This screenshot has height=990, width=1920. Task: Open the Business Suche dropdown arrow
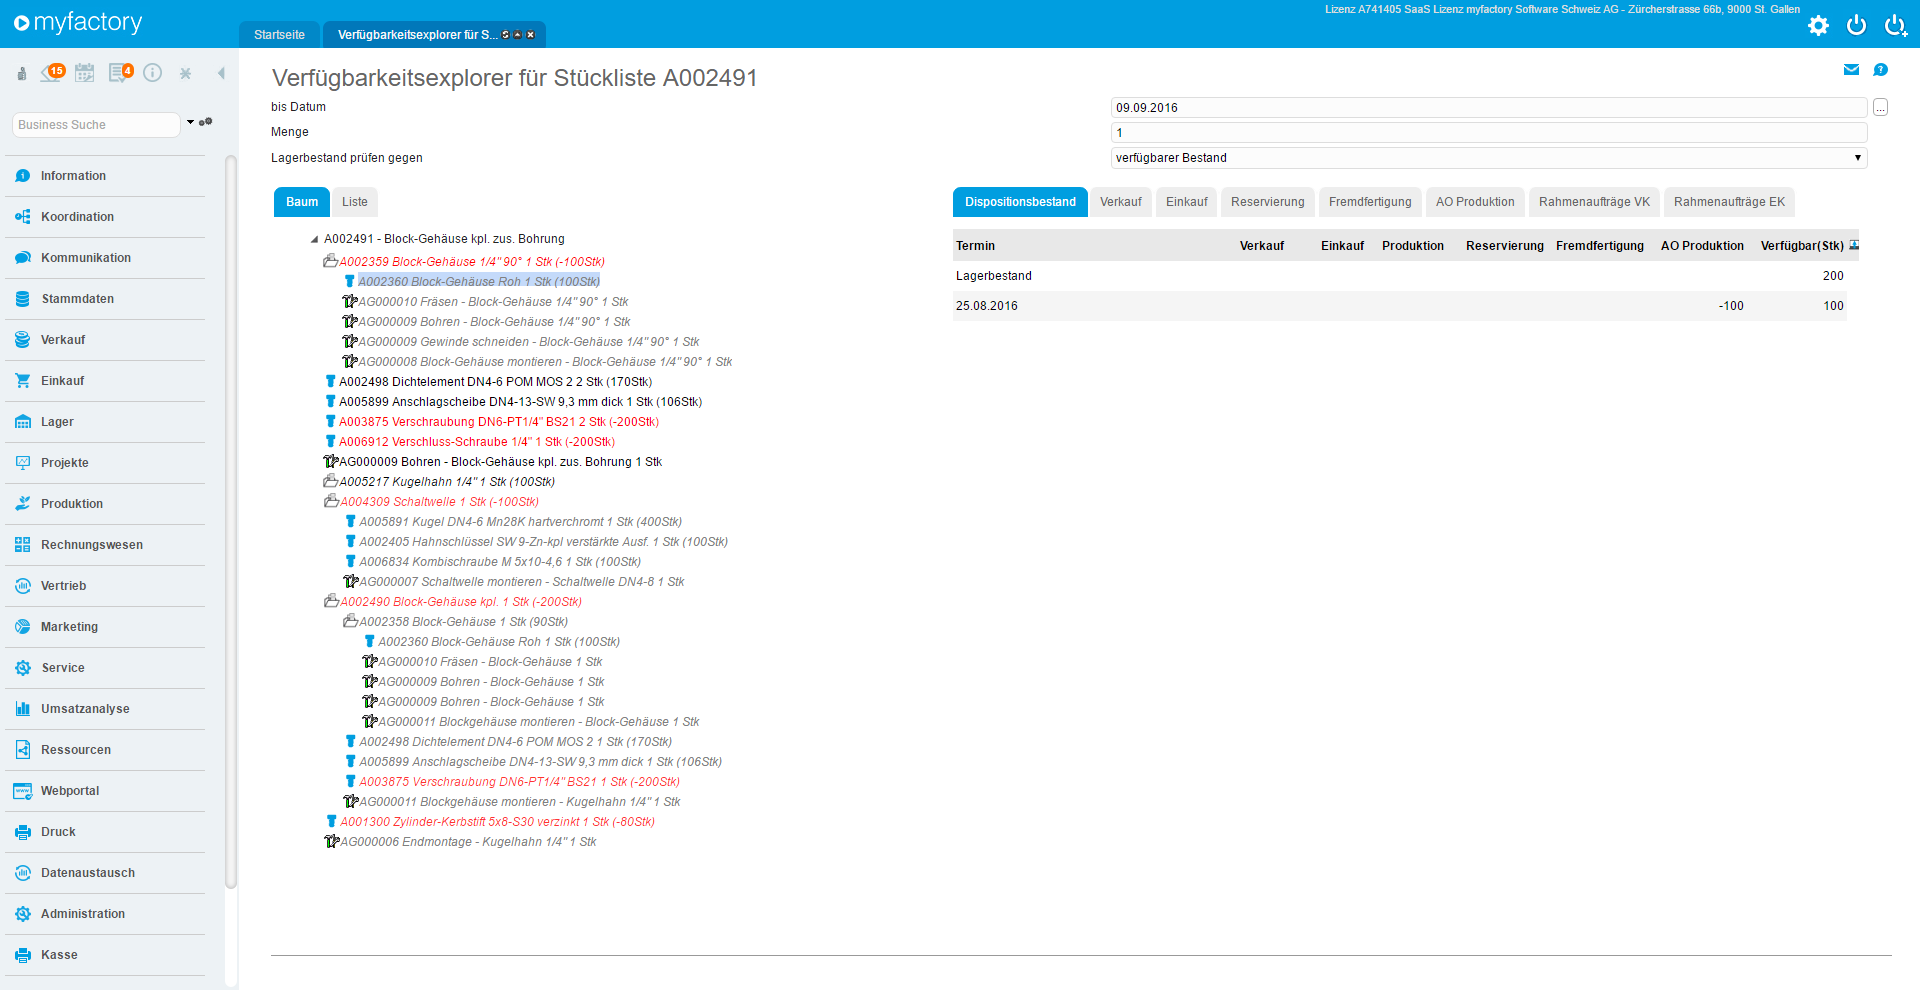tap(190, 123)
